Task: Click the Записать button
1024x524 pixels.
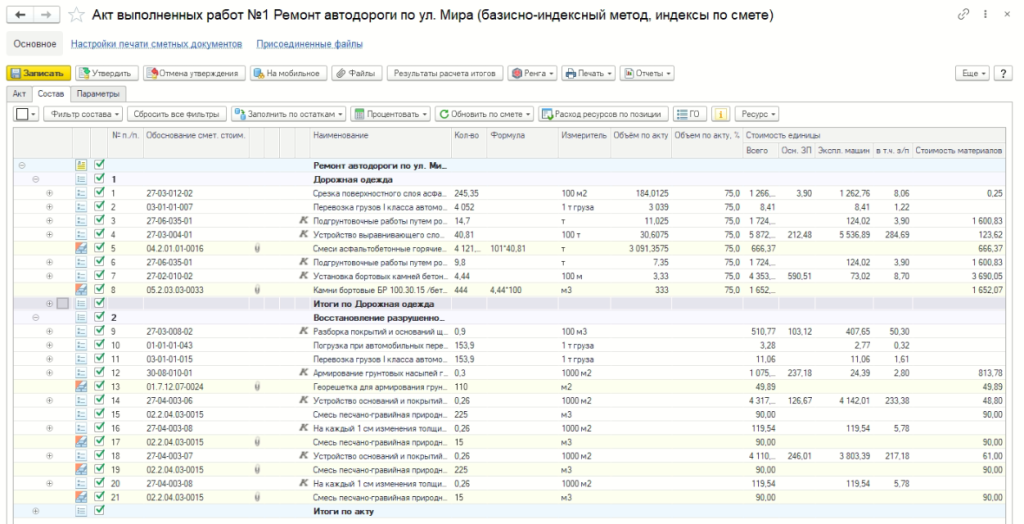Action: click(40, 73)
